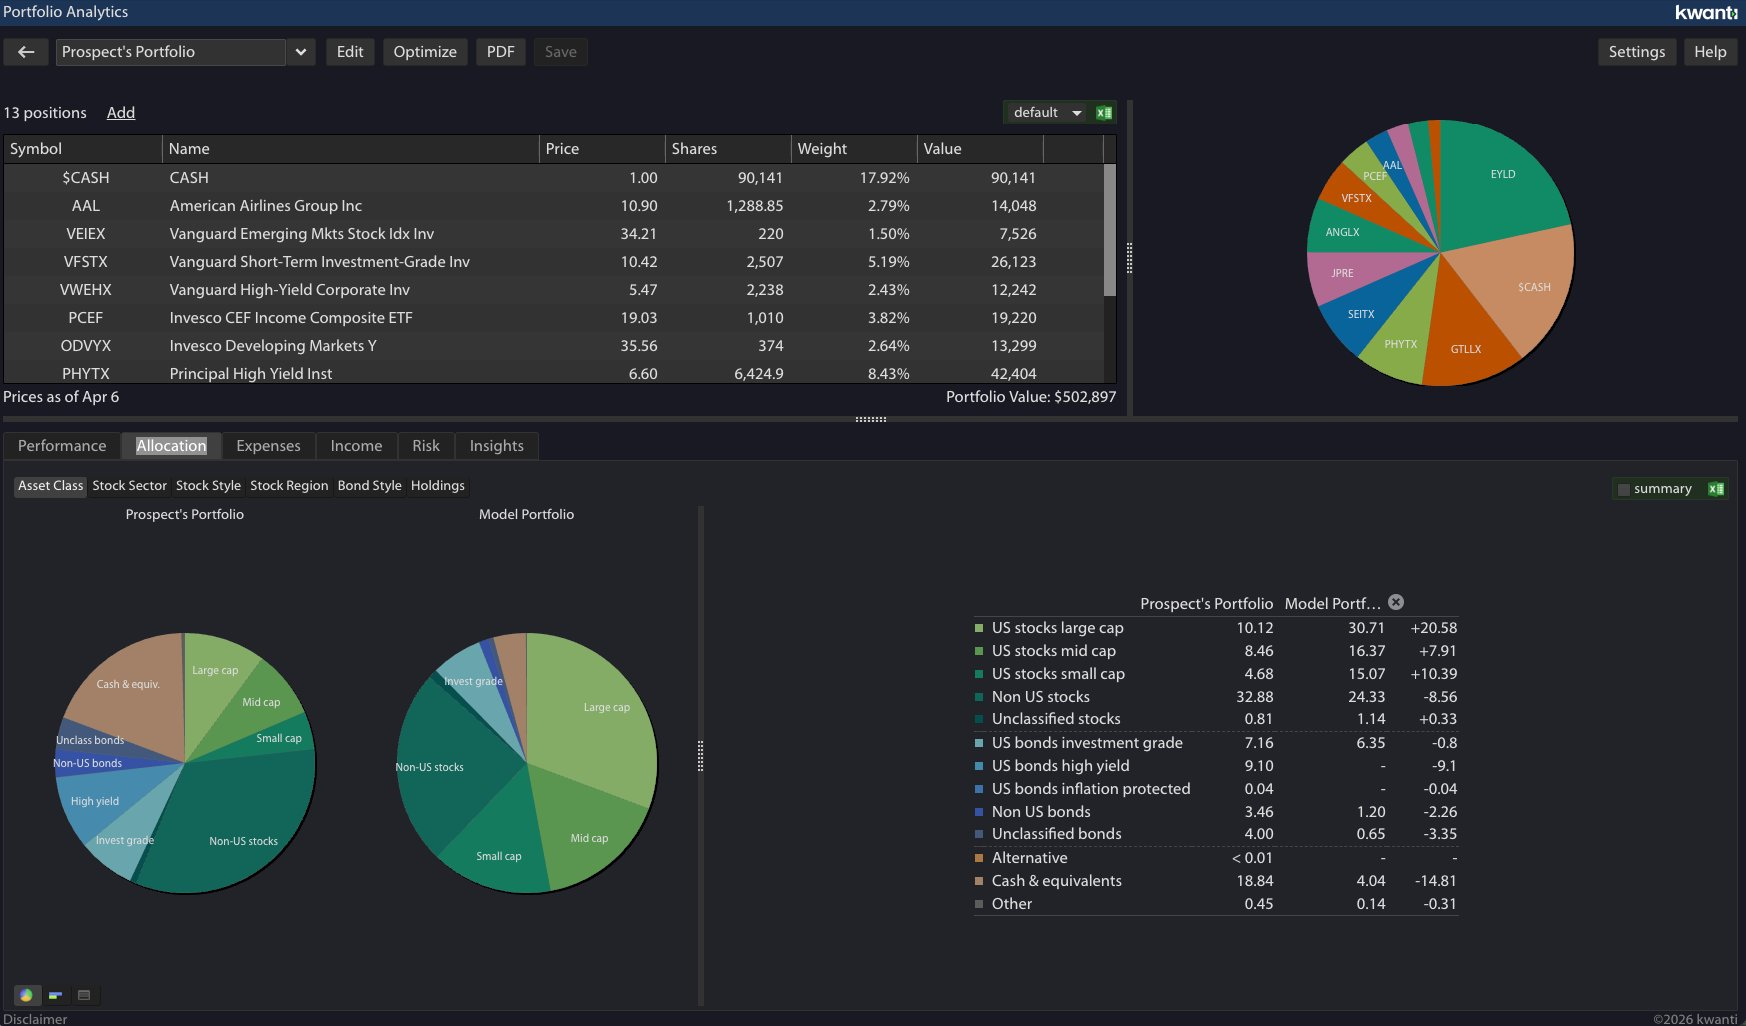The width and height of the screenshot is (1746, 1026).
Task: Select the JPRE slice in holdings pie
Action: tap(1345, 274)
